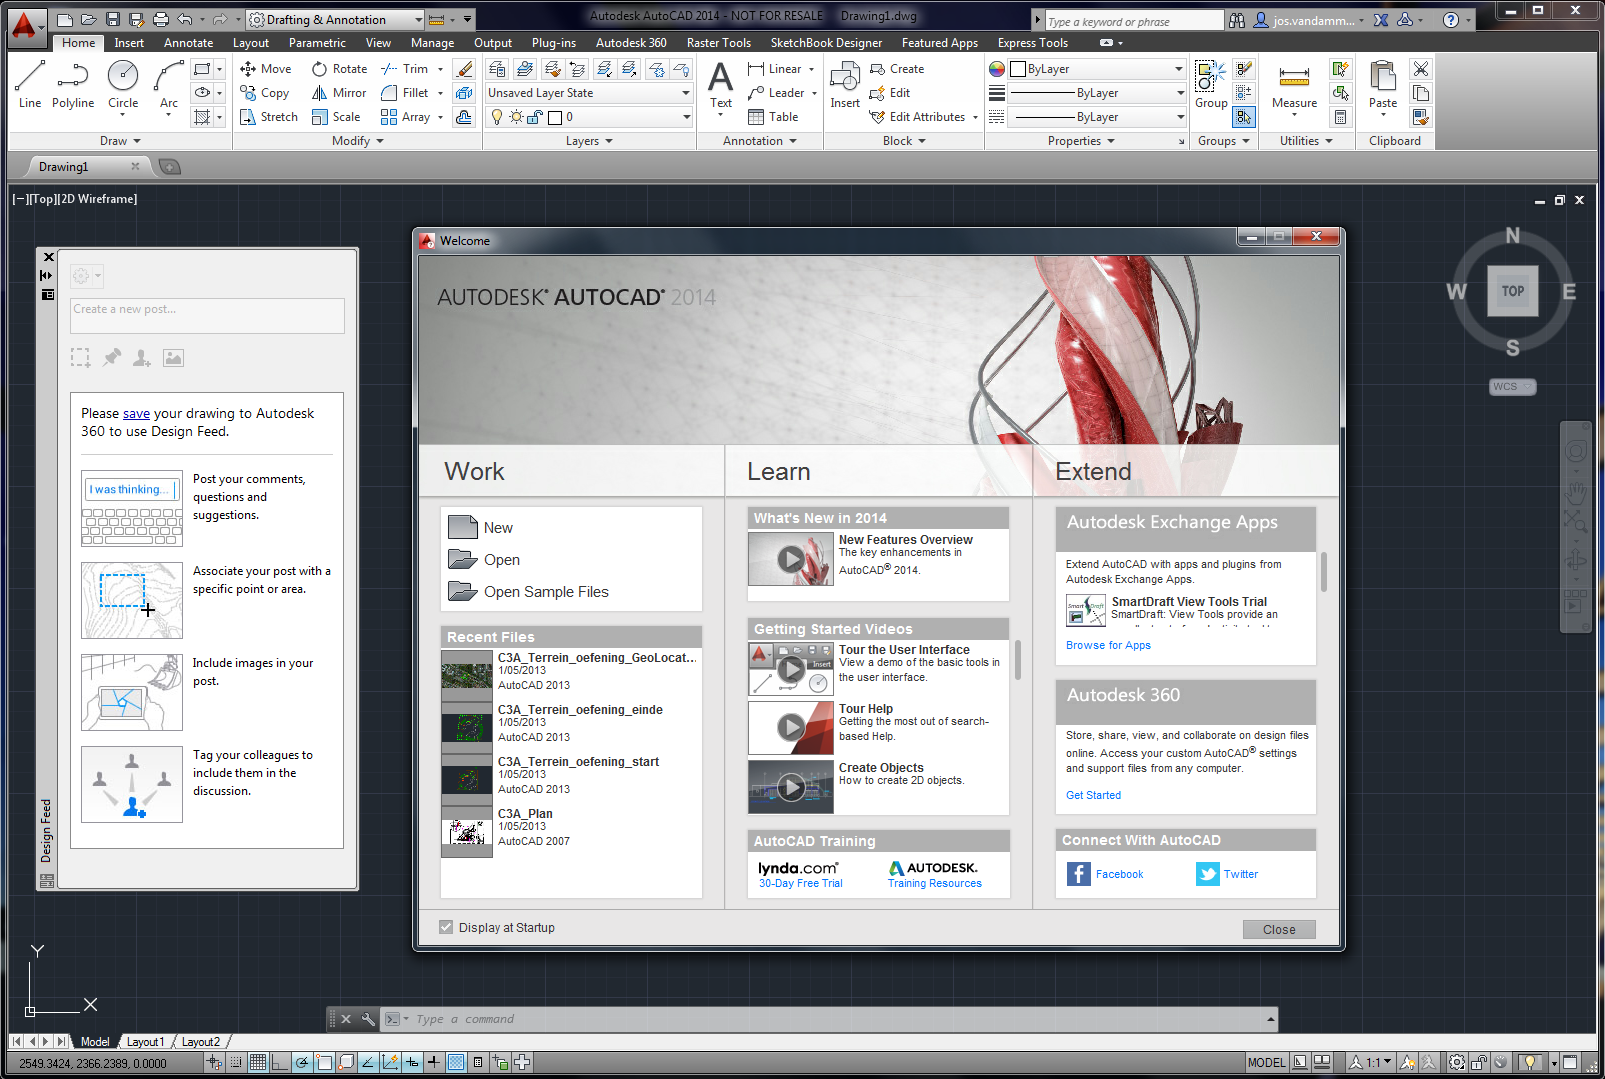Screen dimensions: 1605x1079
Task: Close the Welcome dialog with Close button
Action: click(1279, 929)
